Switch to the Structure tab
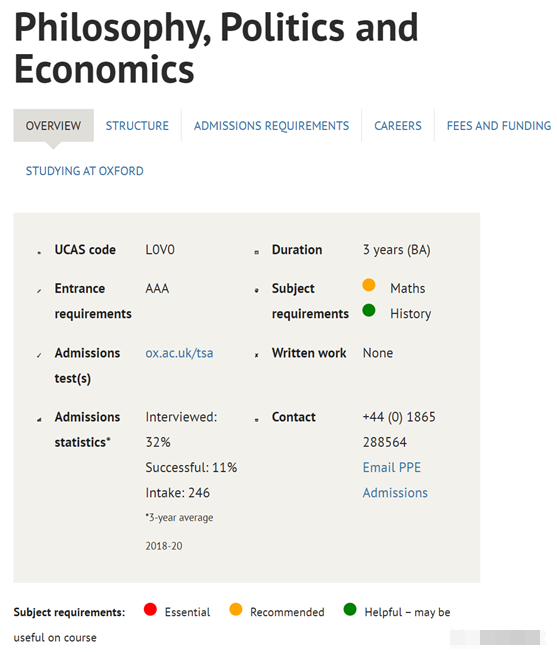 (137, 126)
